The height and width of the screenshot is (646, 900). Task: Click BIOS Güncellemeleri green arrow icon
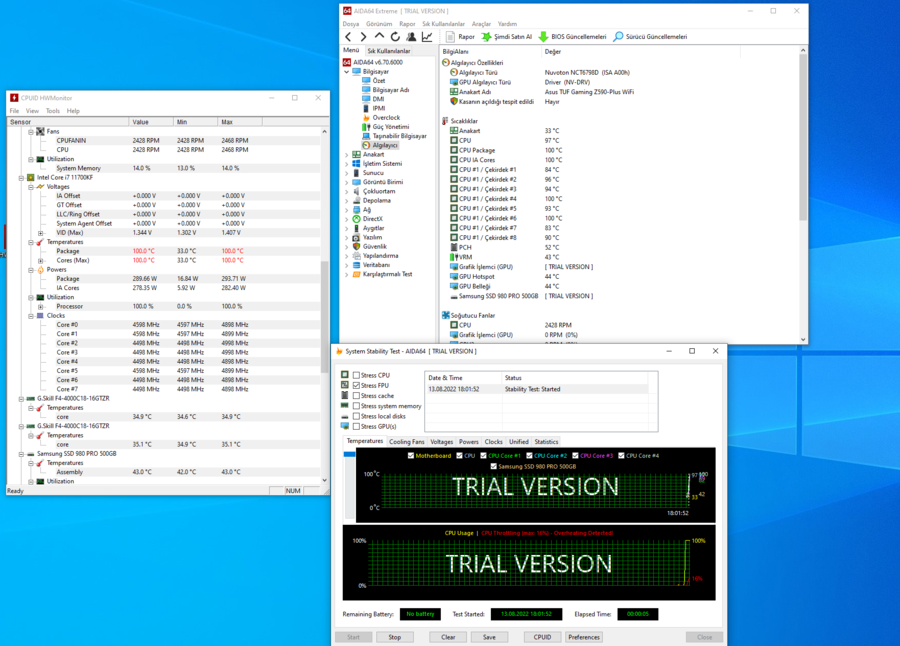click(543, 37)
